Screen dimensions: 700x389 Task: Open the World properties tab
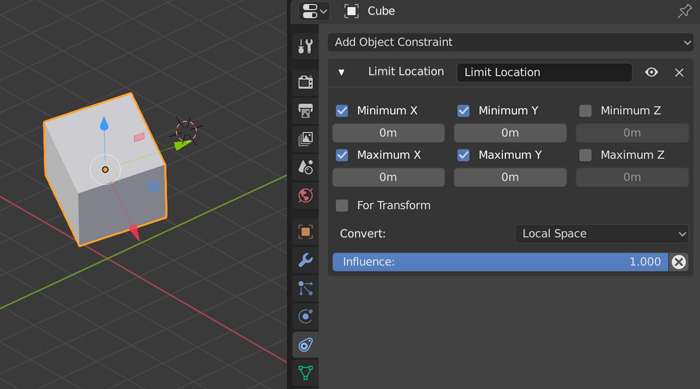(305, 196)
